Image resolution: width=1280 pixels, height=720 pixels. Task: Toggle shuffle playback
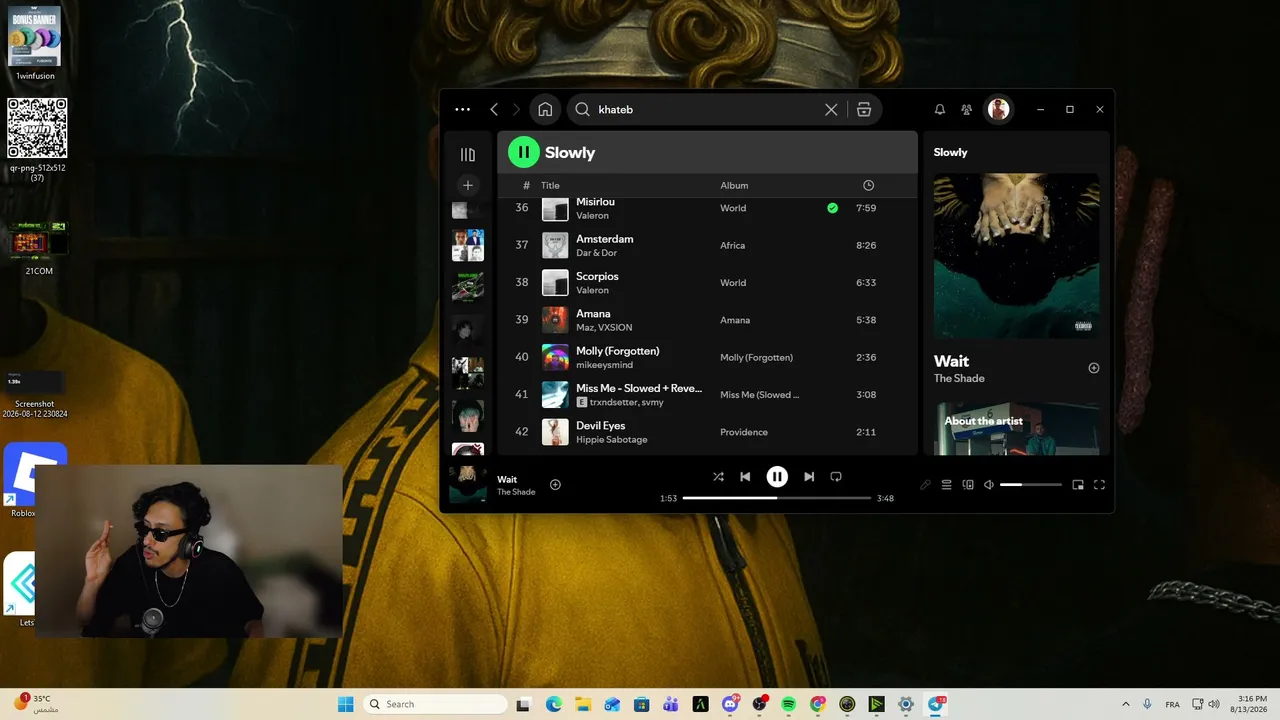point(718,477)
